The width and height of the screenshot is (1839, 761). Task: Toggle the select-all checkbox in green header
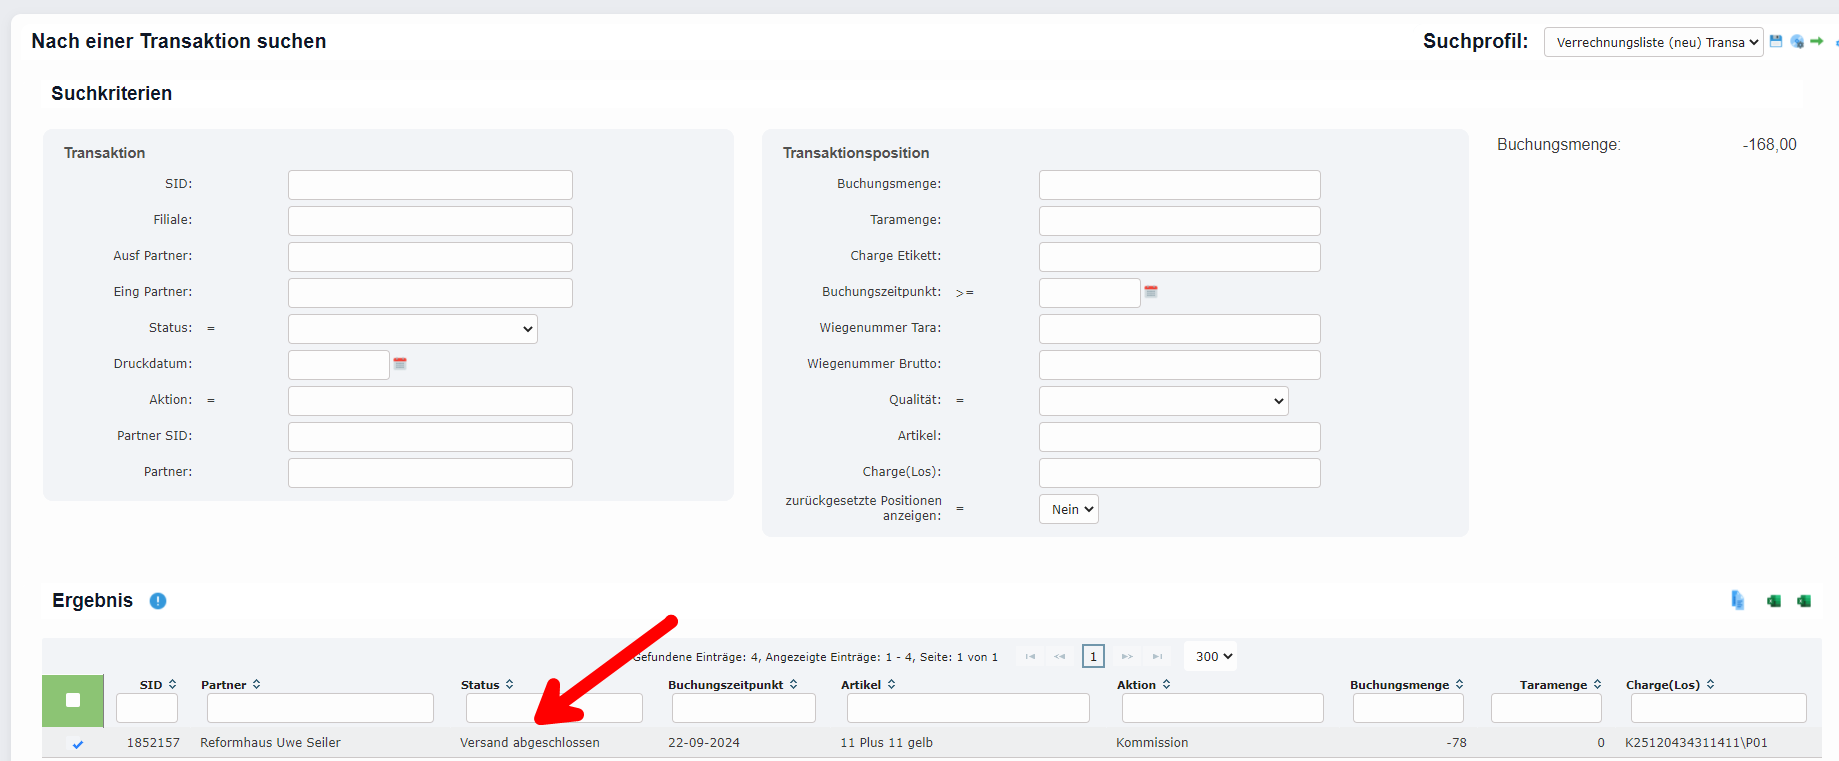click(73, 700)
